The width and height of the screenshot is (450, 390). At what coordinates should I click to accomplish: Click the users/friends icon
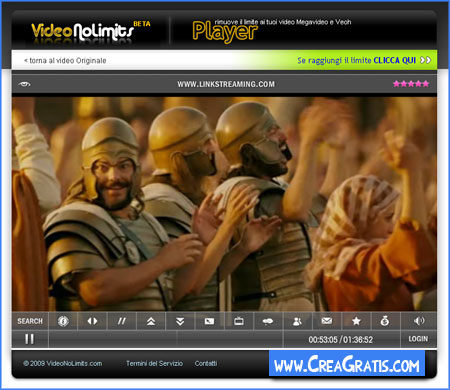[x=297, y=321]
